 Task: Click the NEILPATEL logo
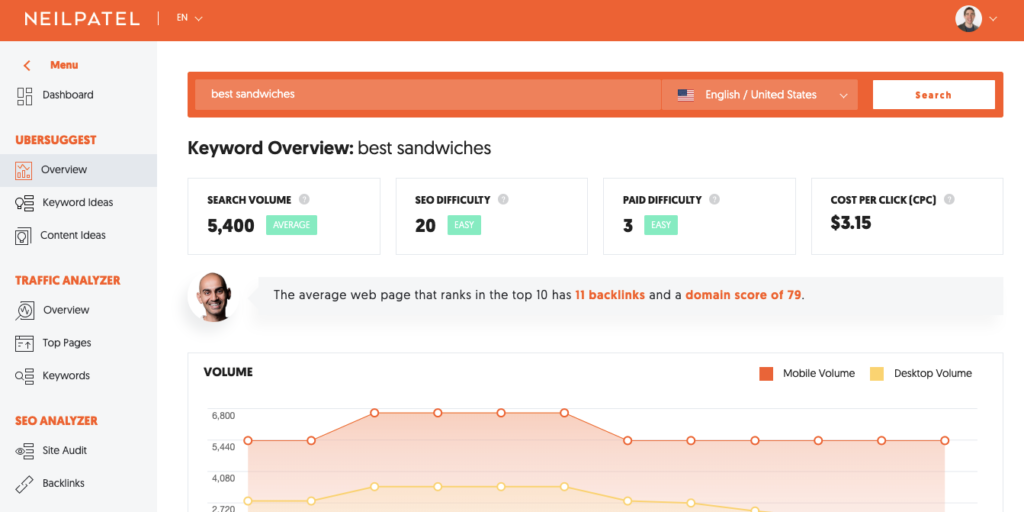(x=82, y=19)
